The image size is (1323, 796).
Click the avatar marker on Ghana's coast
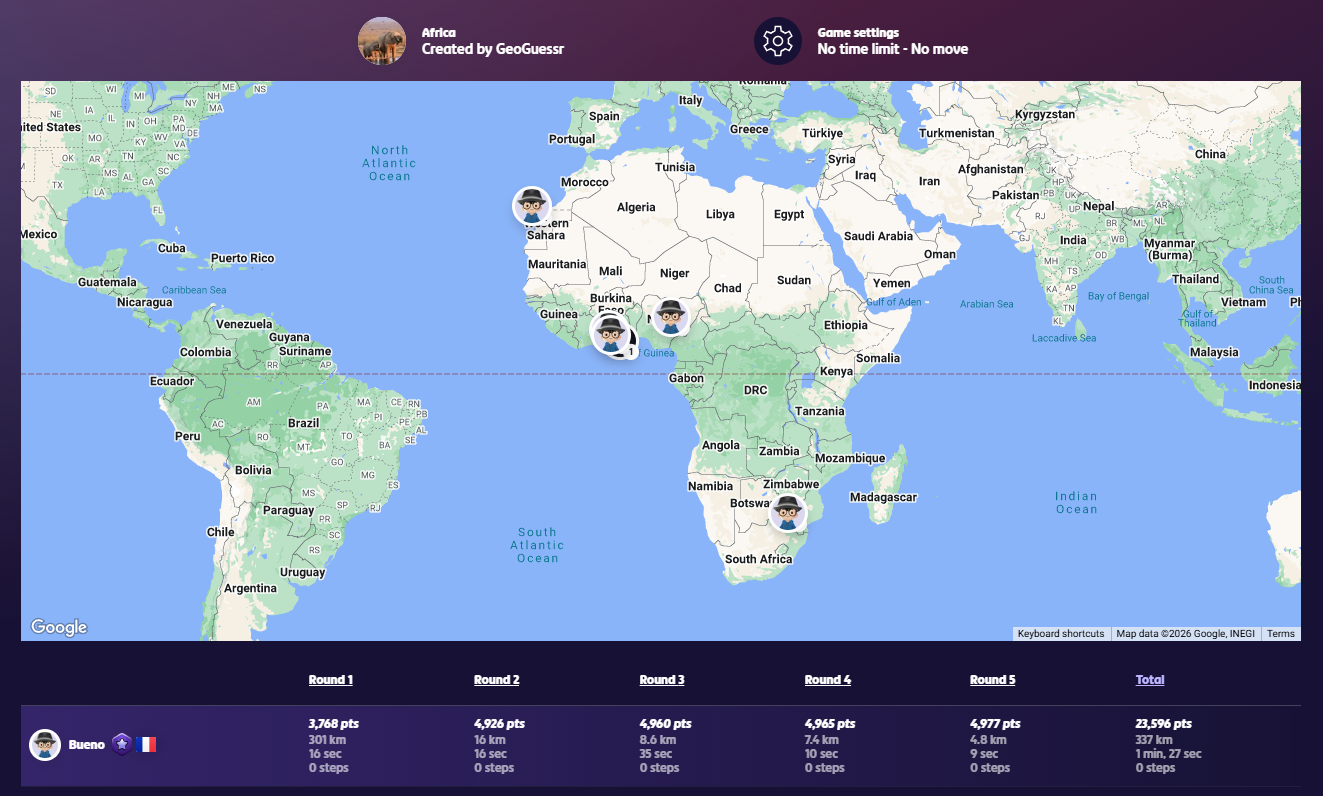(610, 333)
